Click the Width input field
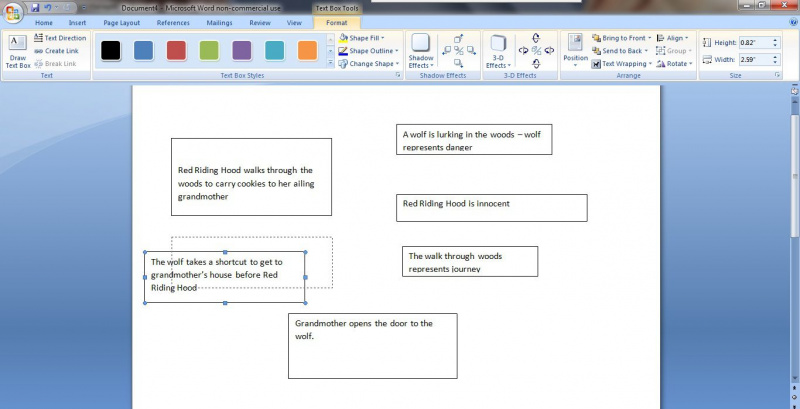 pyautogui.click(x=755, y=60)
